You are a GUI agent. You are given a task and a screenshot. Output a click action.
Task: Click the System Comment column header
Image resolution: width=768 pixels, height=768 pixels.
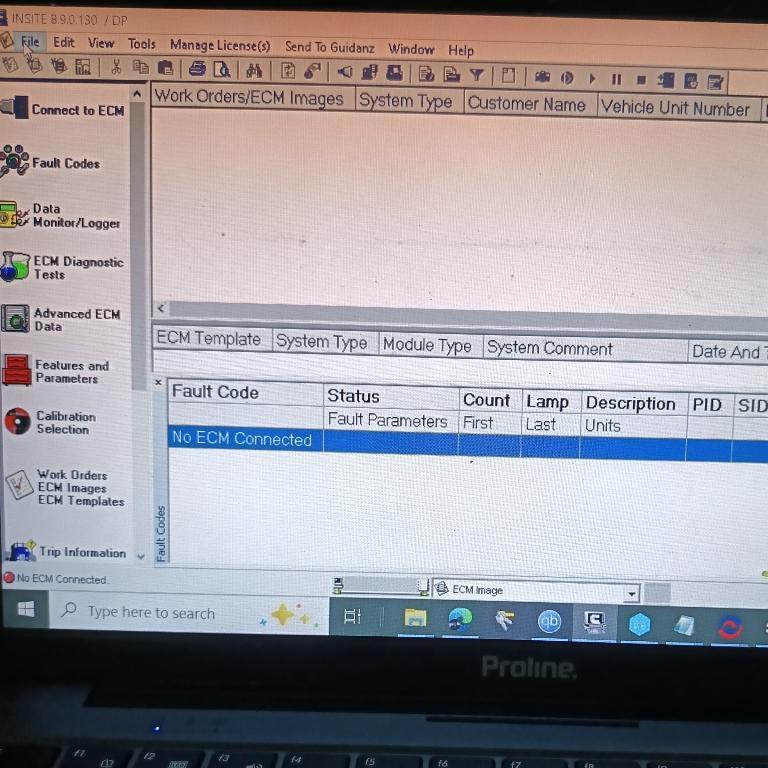[x=586, y=349]
